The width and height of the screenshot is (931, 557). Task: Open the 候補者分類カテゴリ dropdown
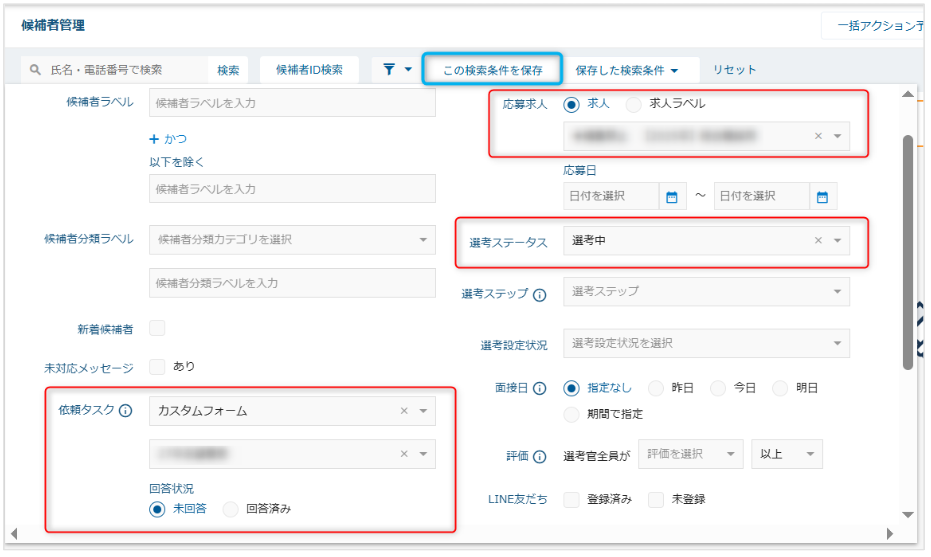point(422,240)
